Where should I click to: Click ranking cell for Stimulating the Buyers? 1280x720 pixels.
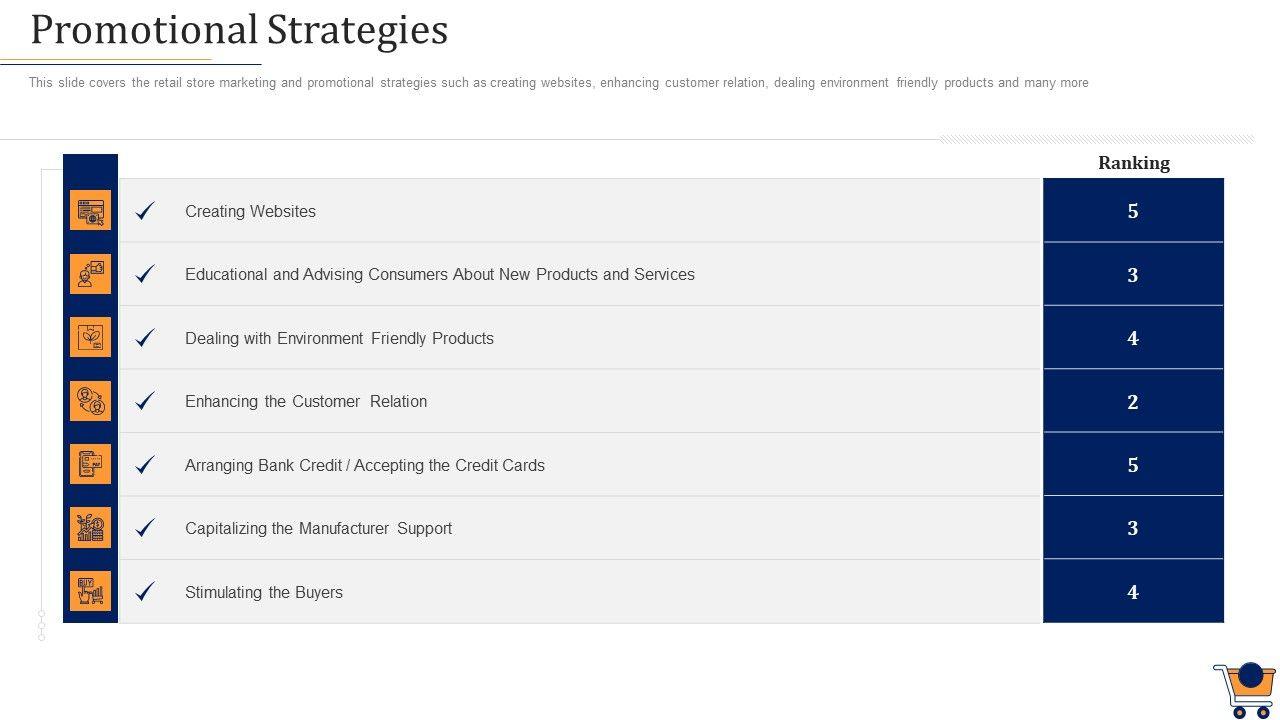[x=1133, y=592]
